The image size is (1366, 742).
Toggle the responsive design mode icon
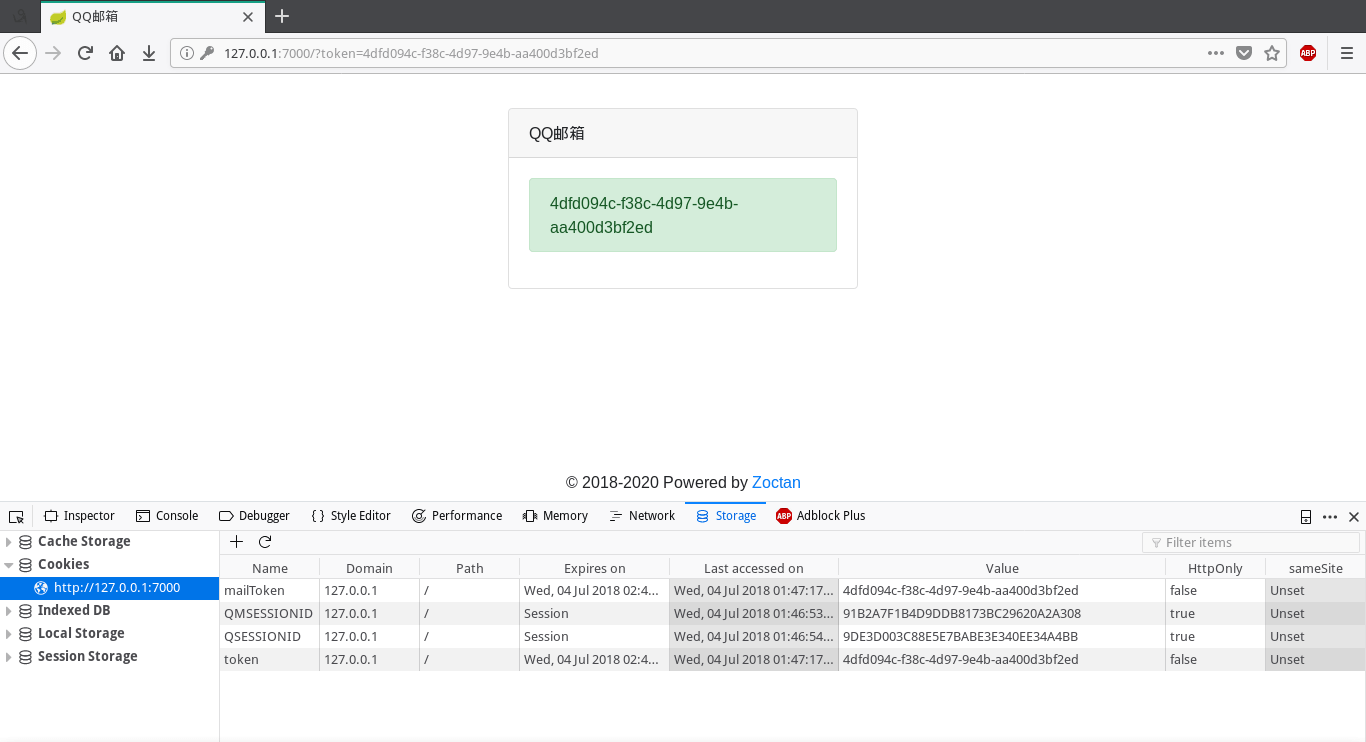point(1305,517)
